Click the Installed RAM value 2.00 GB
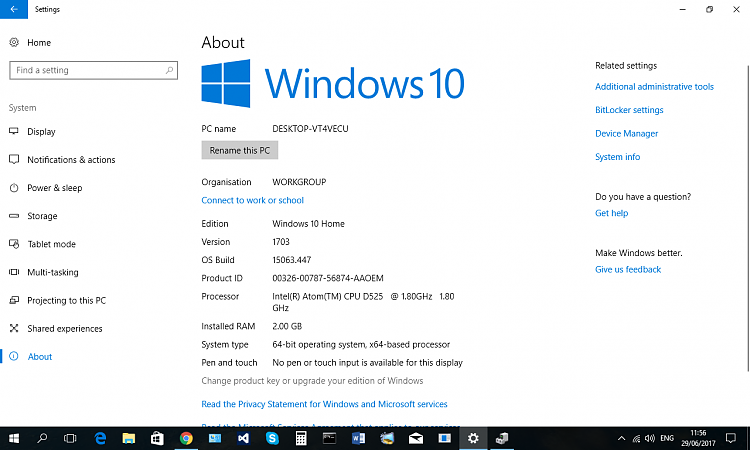 click(287, 327)
